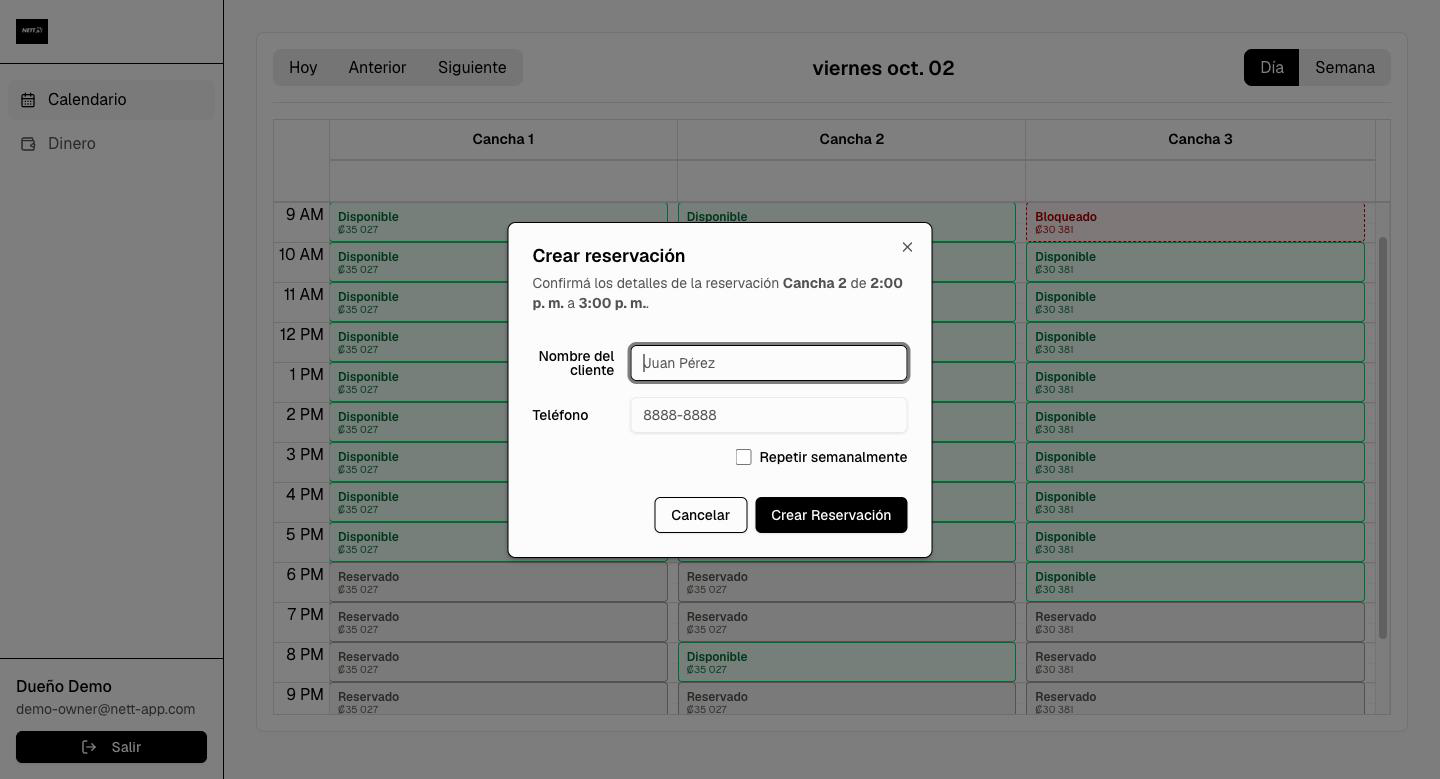Viewport: 1440px width, 779px height.
Task: Select Cancha 3 Disponible slot at 1 PM
Action: (1195, 382)
